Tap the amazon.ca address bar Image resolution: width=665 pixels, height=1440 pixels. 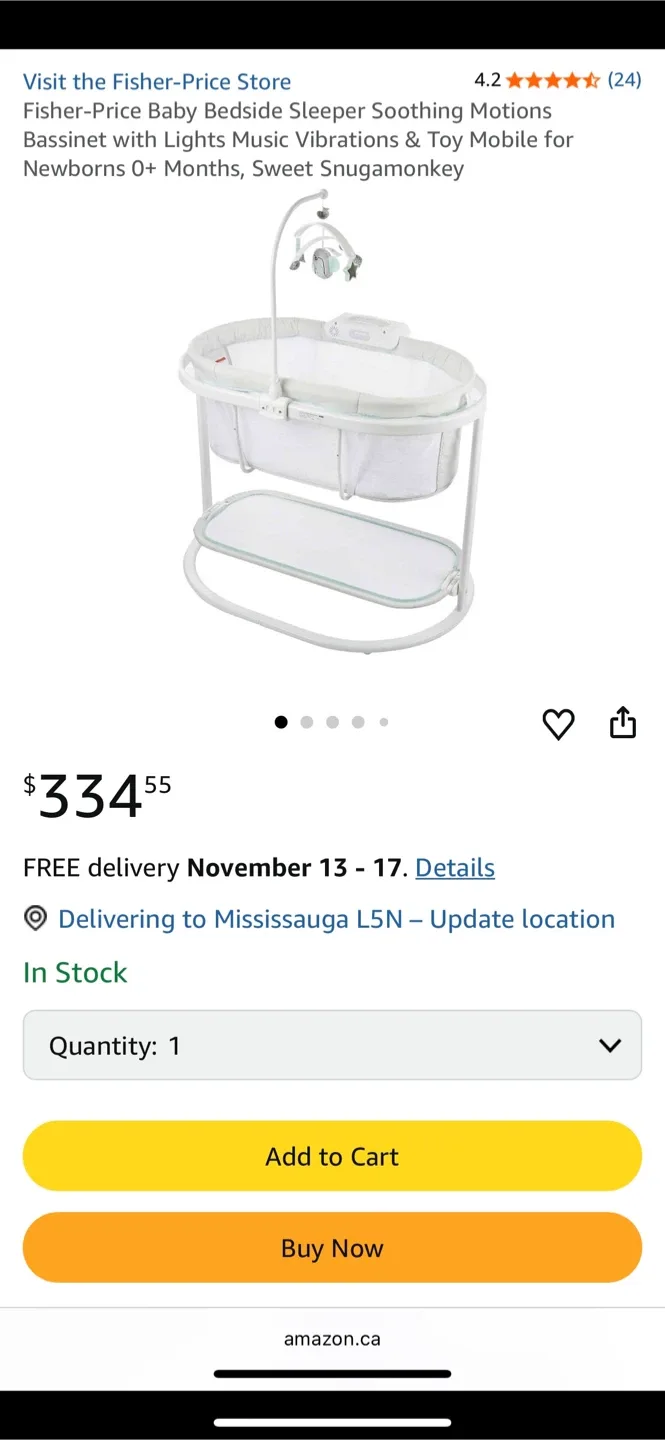(332, 1337)
